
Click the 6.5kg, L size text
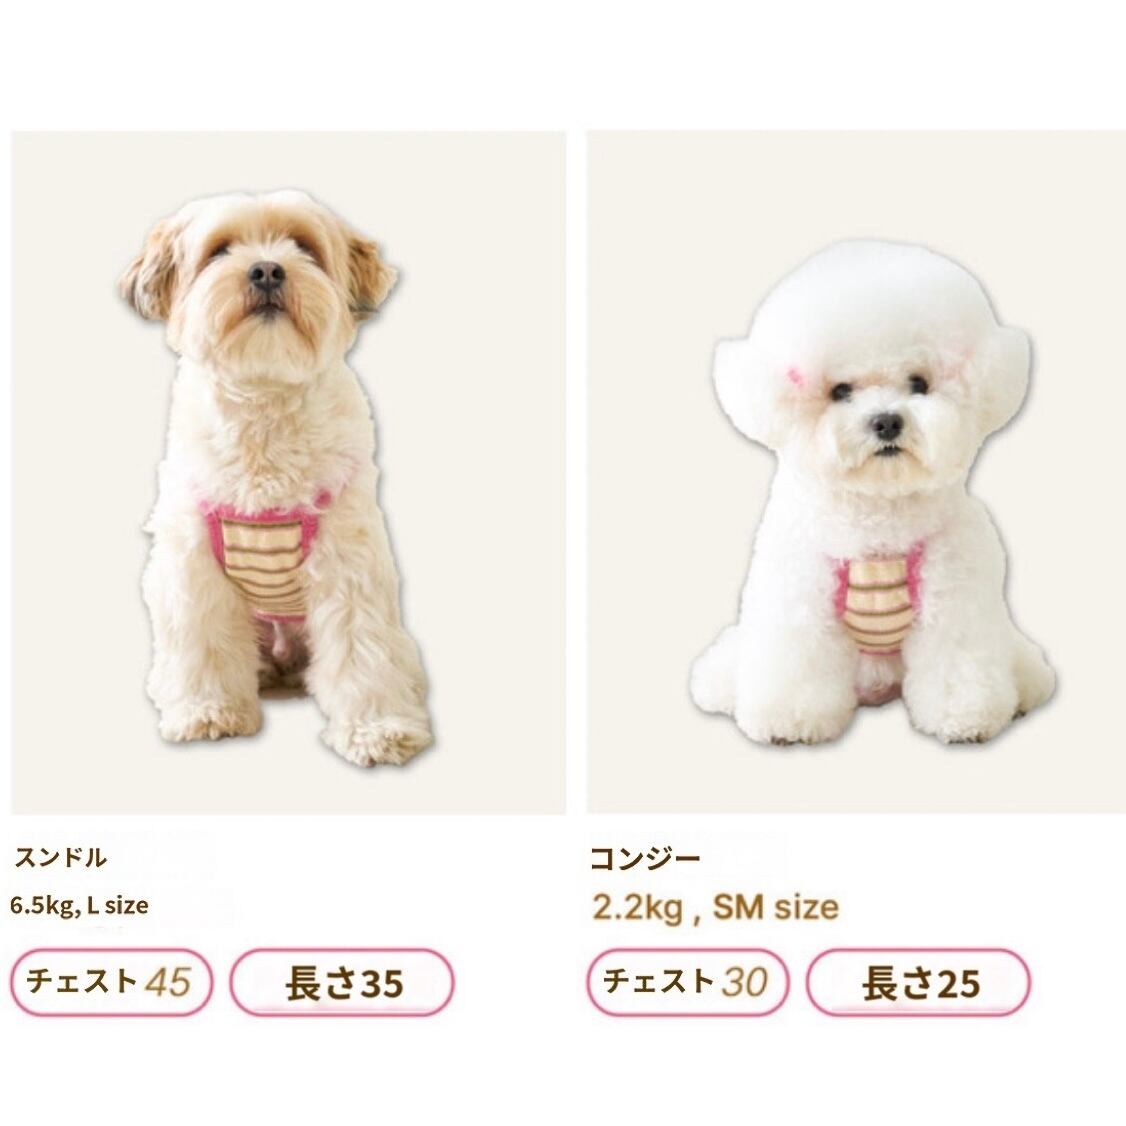(x=79, y=906)
